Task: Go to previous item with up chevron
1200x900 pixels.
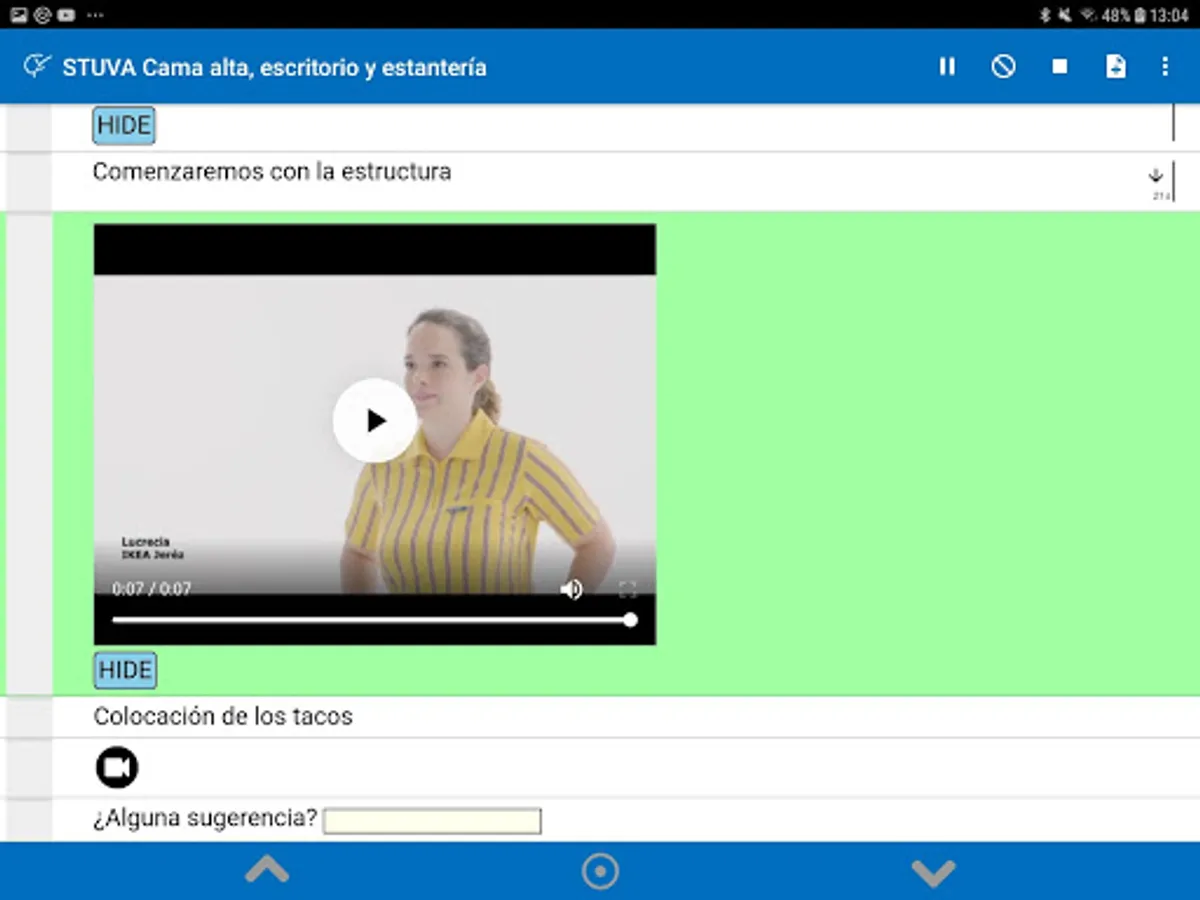Action: pos(267,871)
